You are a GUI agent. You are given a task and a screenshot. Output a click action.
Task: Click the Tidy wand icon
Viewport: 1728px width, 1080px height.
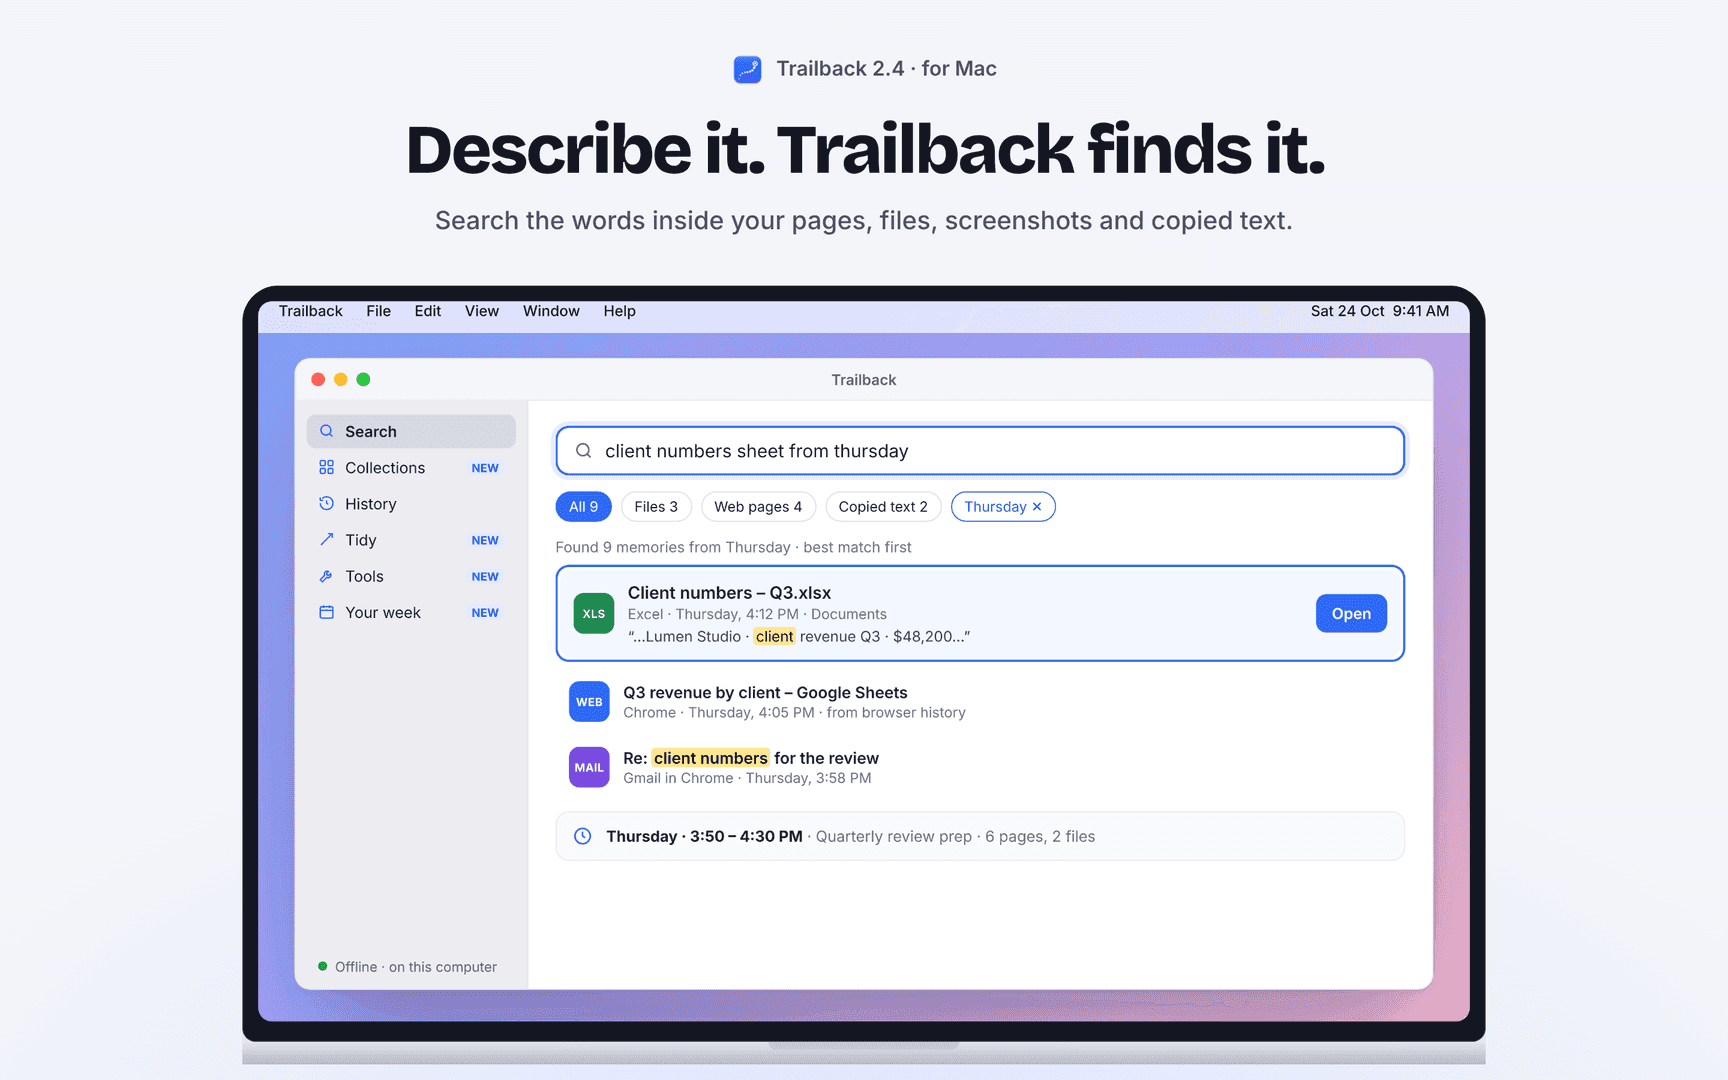[326, 539]
